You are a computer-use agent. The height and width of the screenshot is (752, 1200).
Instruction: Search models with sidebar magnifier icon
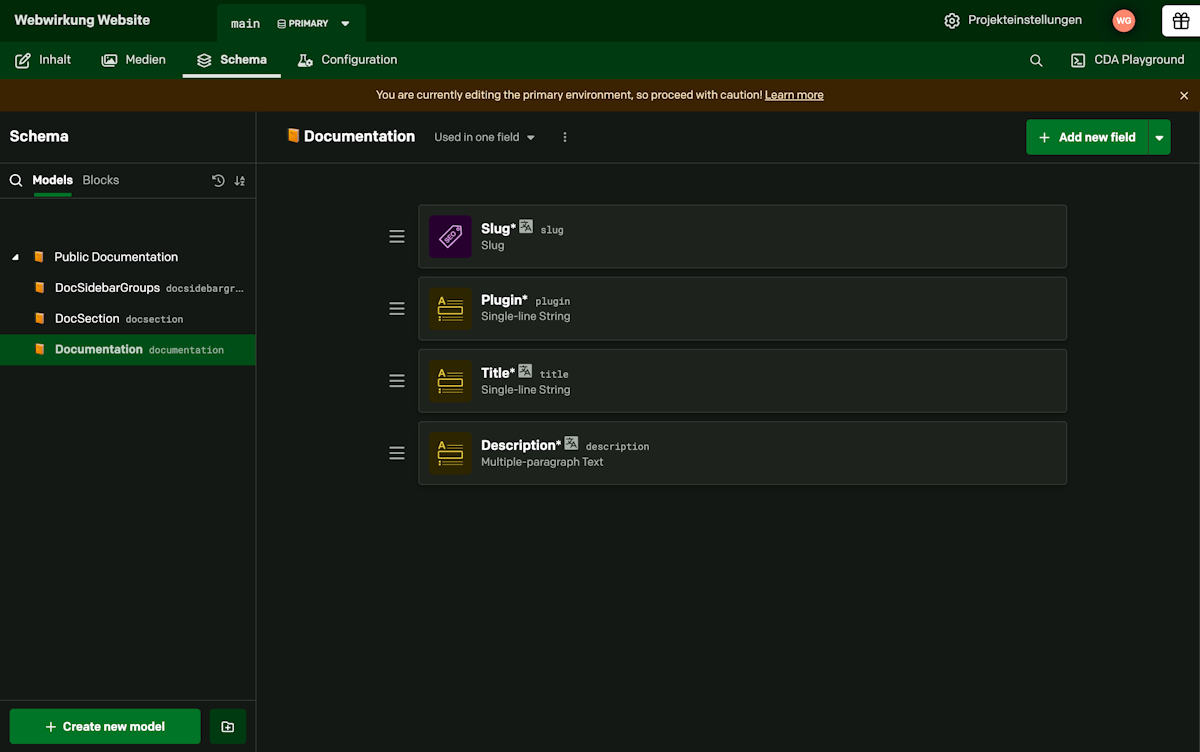point(16,181)
